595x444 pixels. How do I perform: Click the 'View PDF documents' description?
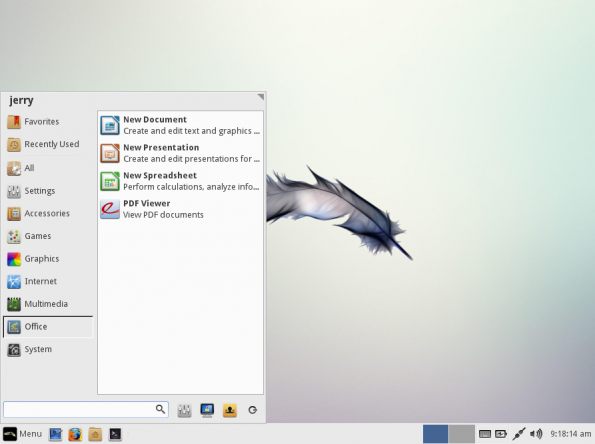coord(163,215)
